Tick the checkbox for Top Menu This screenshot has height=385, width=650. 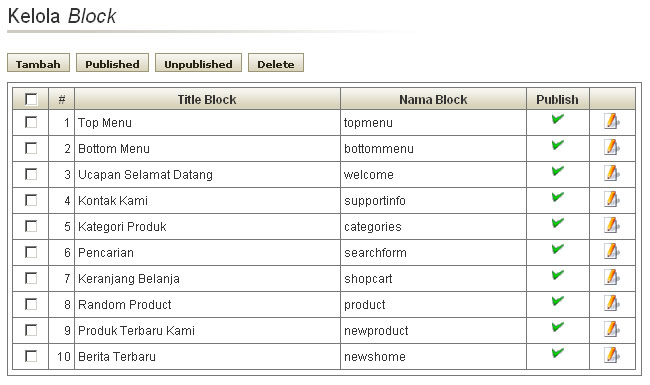pos(31,122)
